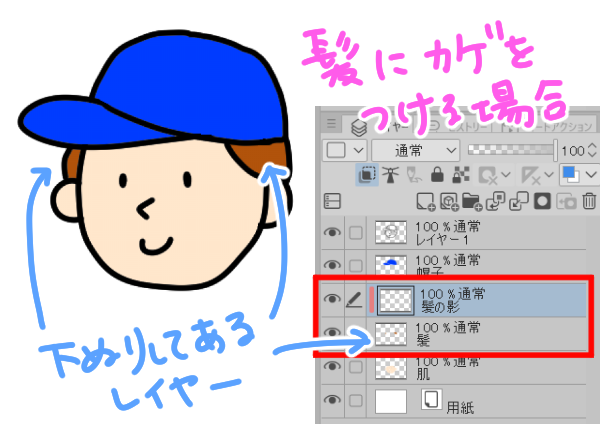Click the pink color label on 髪の影 row

[x=371, y=300]
